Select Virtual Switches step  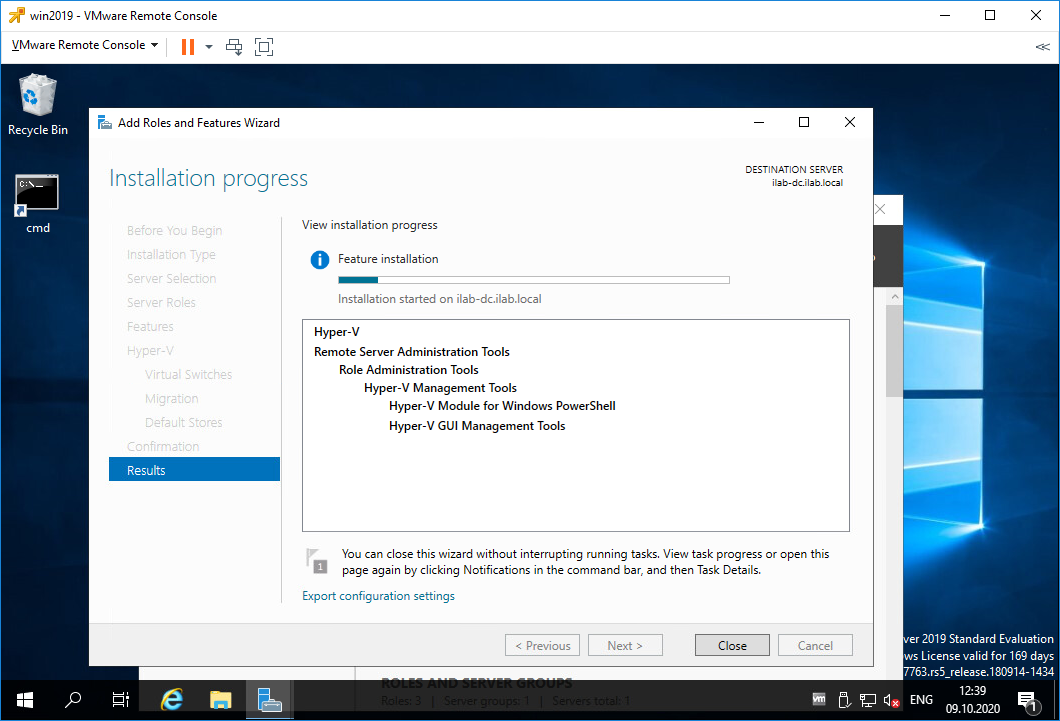click(188, 374)
